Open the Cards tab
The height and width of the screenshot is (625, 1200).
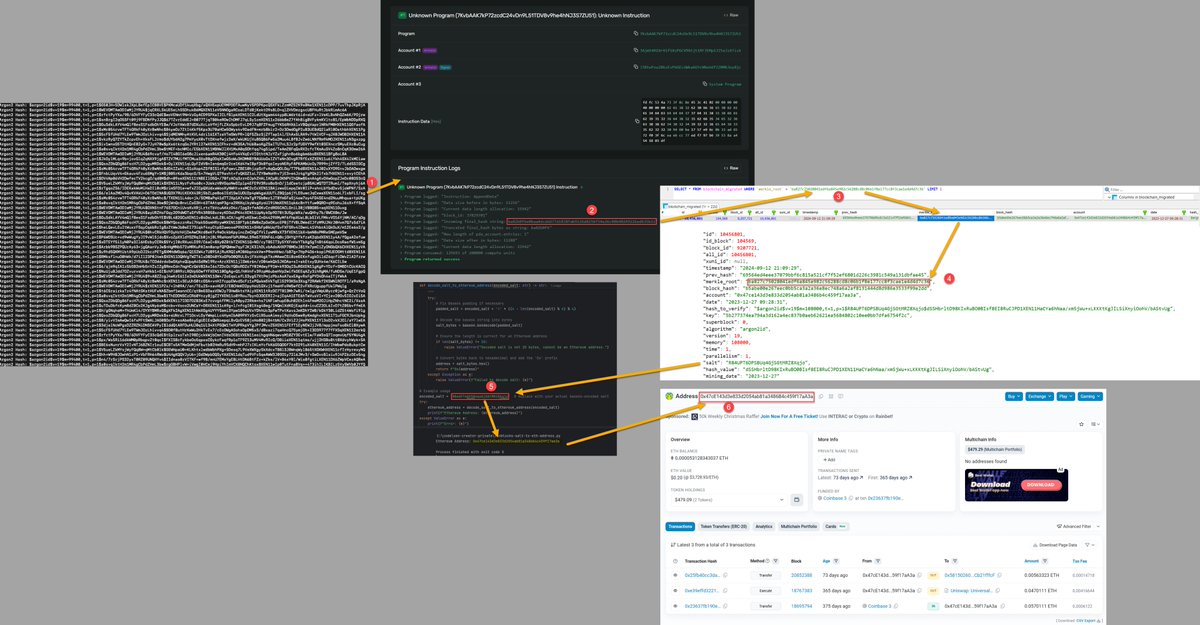point(836,526)
